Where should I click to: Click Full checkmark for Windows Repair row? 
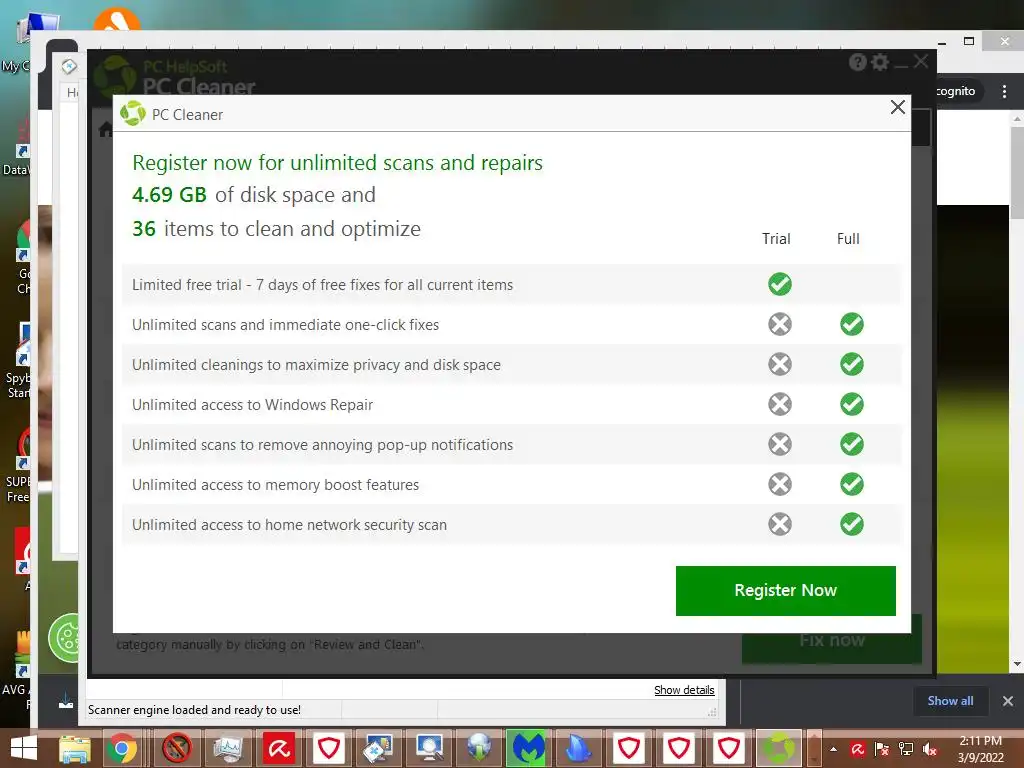852,404
